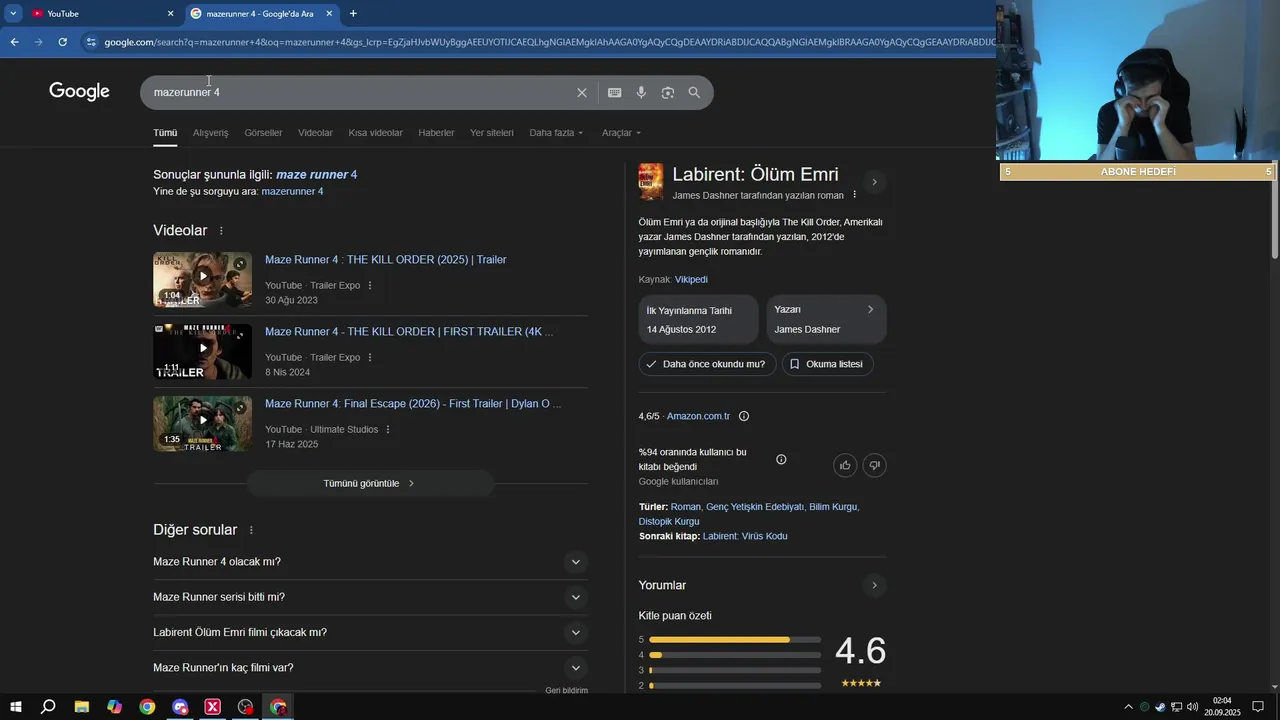Open the Amazon.com.tr rating link
This screenshot has width=1280, height=720.
click(698, 416)
